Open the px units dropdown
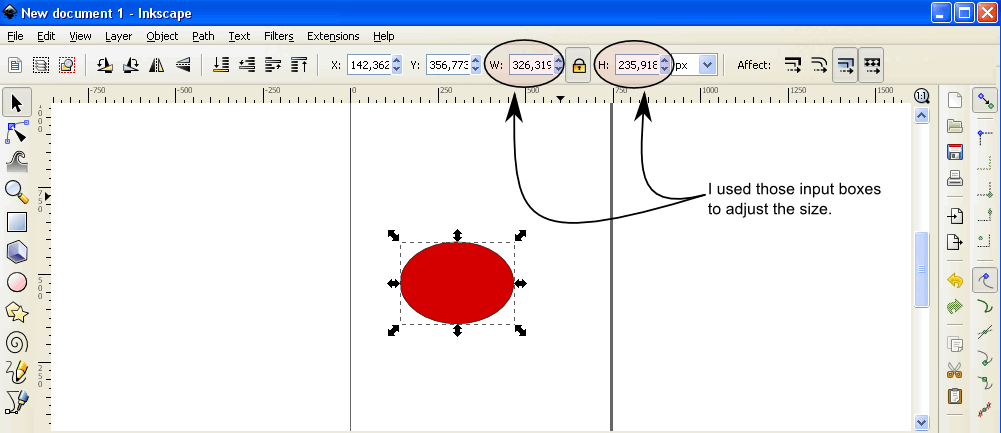The height and width of the screenshot is (433, 1001). (708, 65)
